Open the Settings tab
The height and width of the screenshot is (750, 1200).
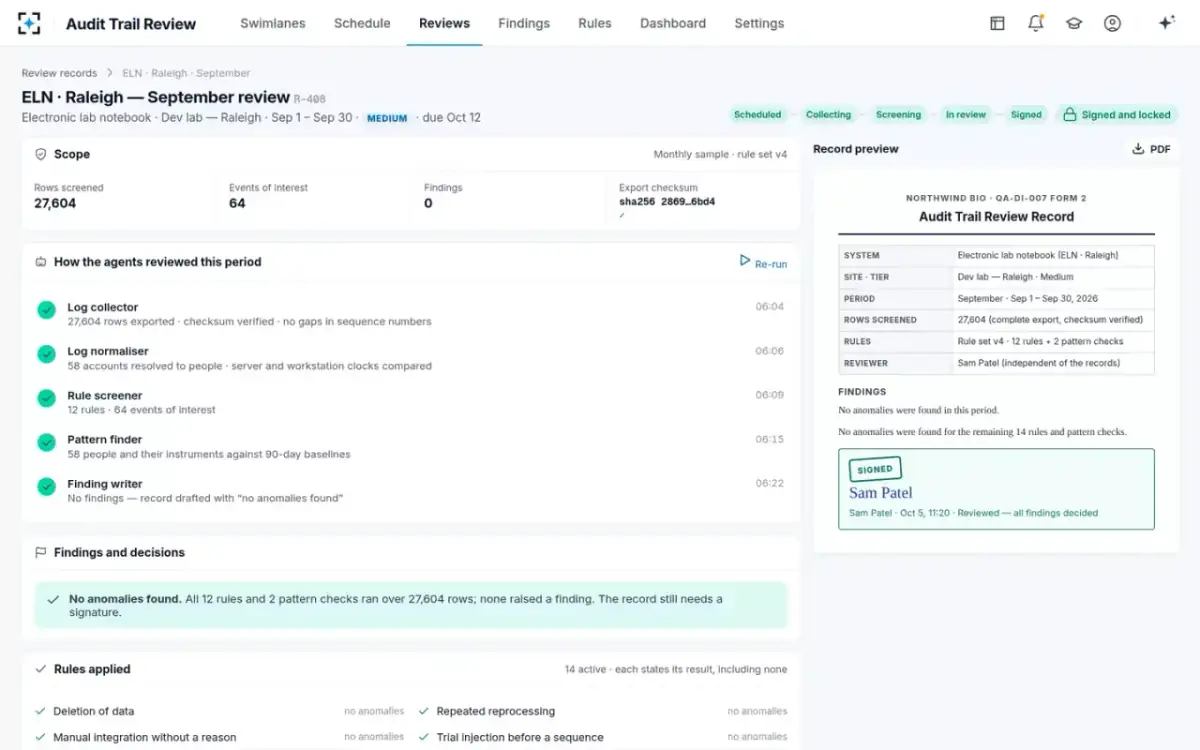pos(759,23)
